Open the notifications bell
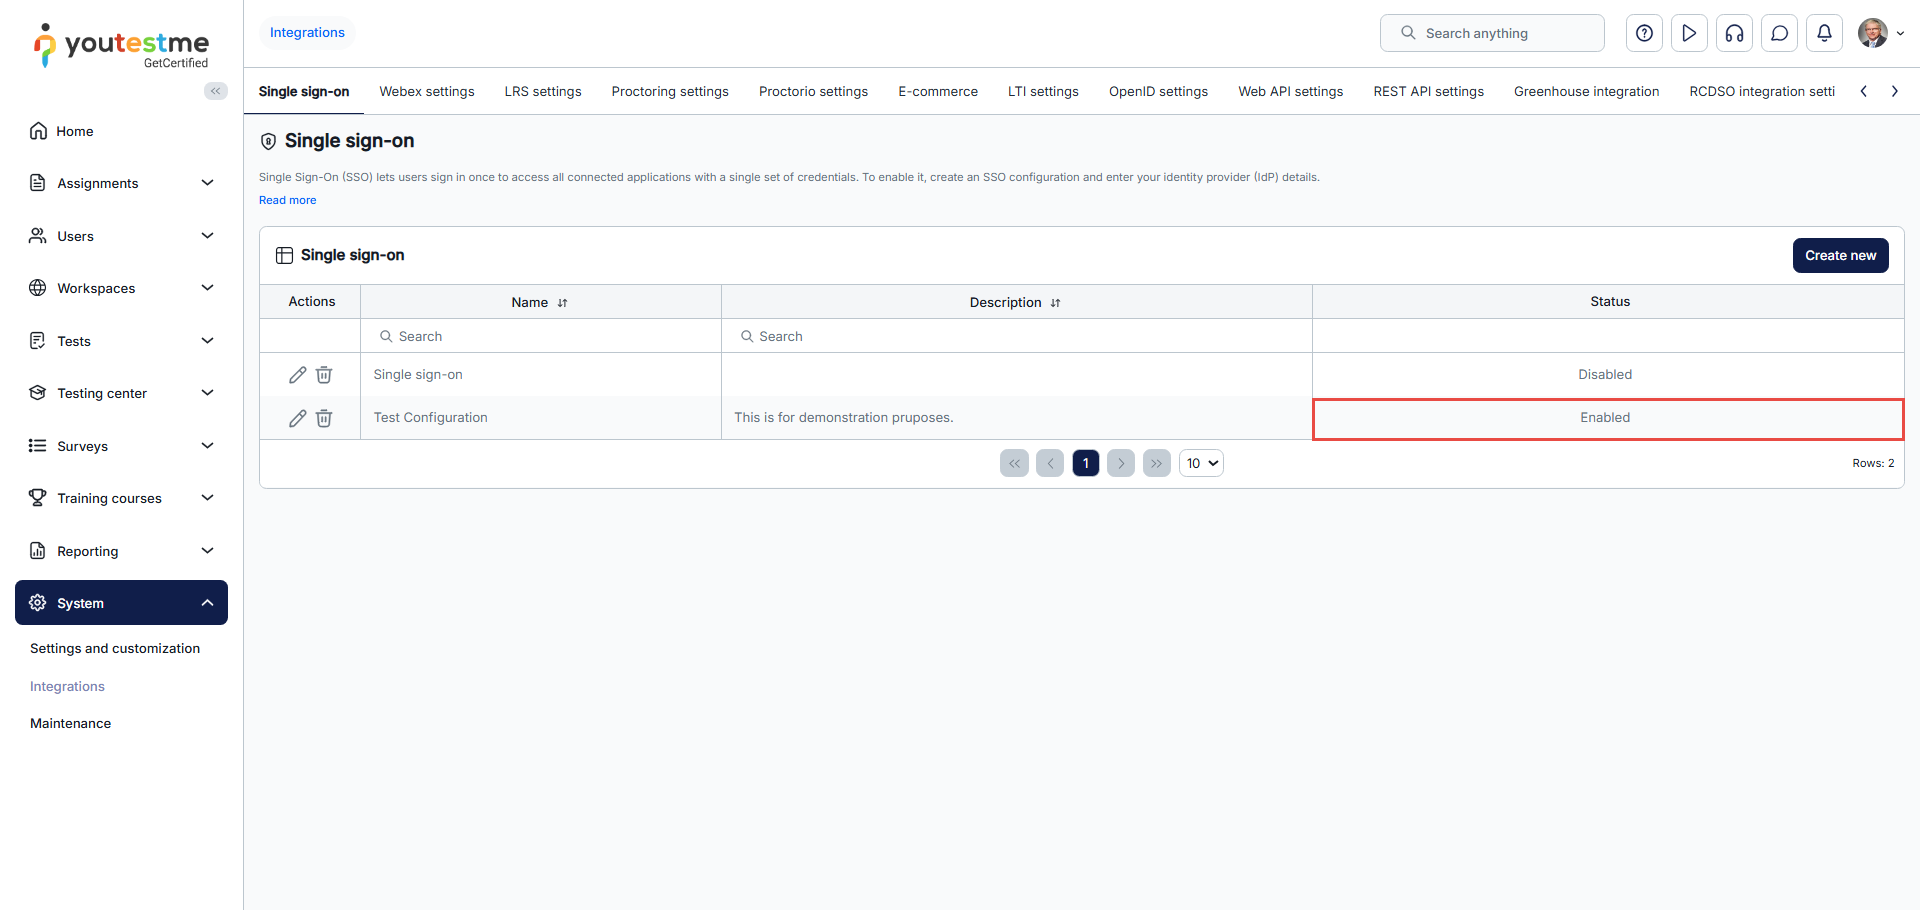1920x910 pixels. tap(1824, 33)
